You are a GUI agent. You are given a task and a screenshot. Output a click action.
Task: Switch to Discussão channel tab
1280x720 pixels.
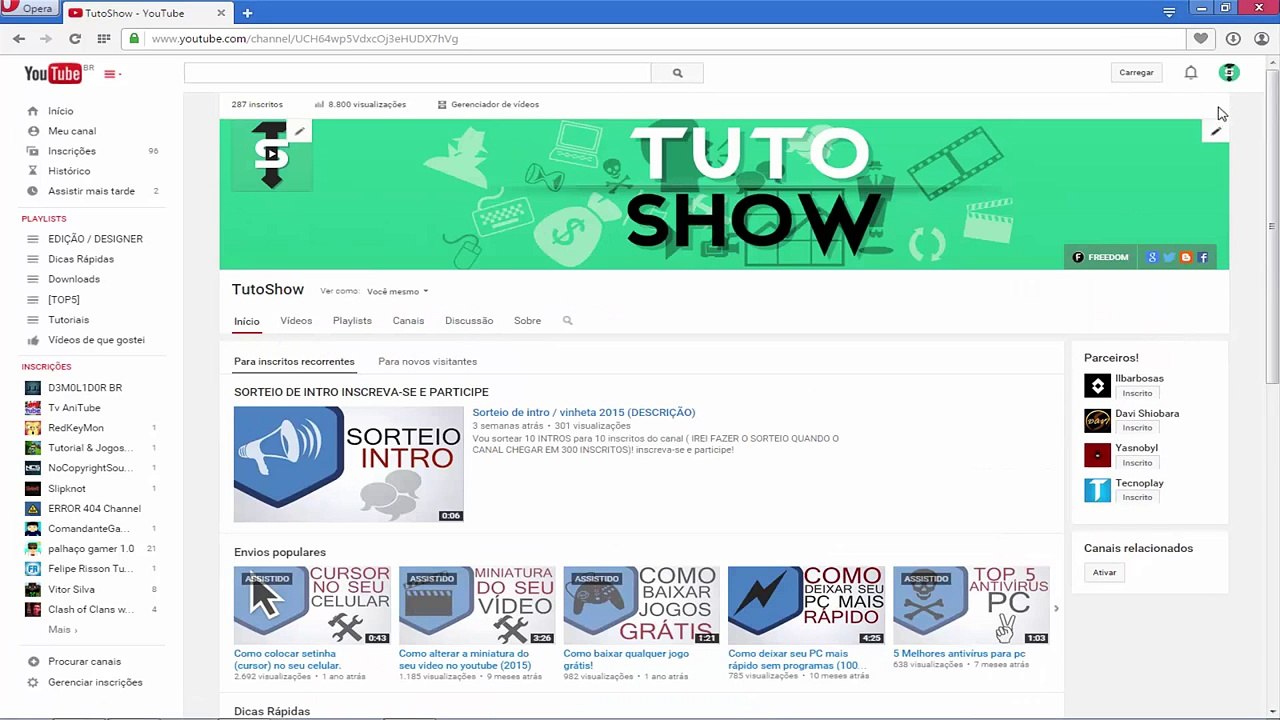[x=469, y=321]
